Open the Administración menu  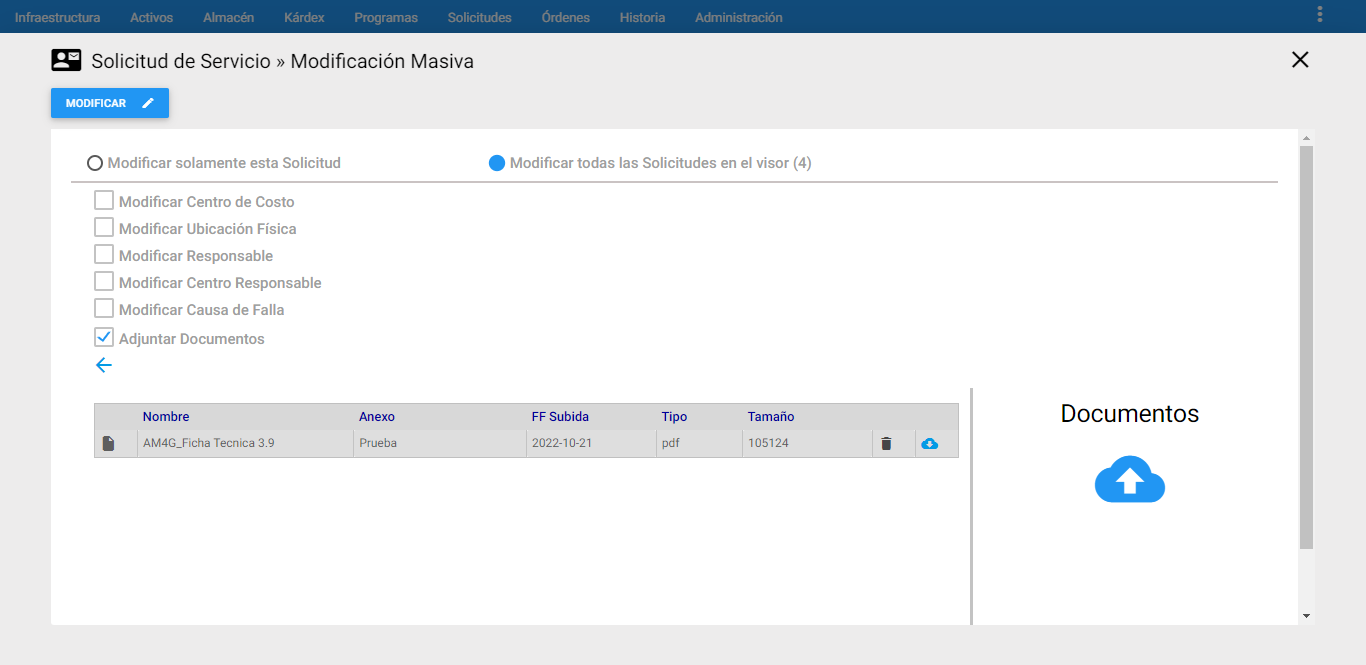[x=739, y=17]
